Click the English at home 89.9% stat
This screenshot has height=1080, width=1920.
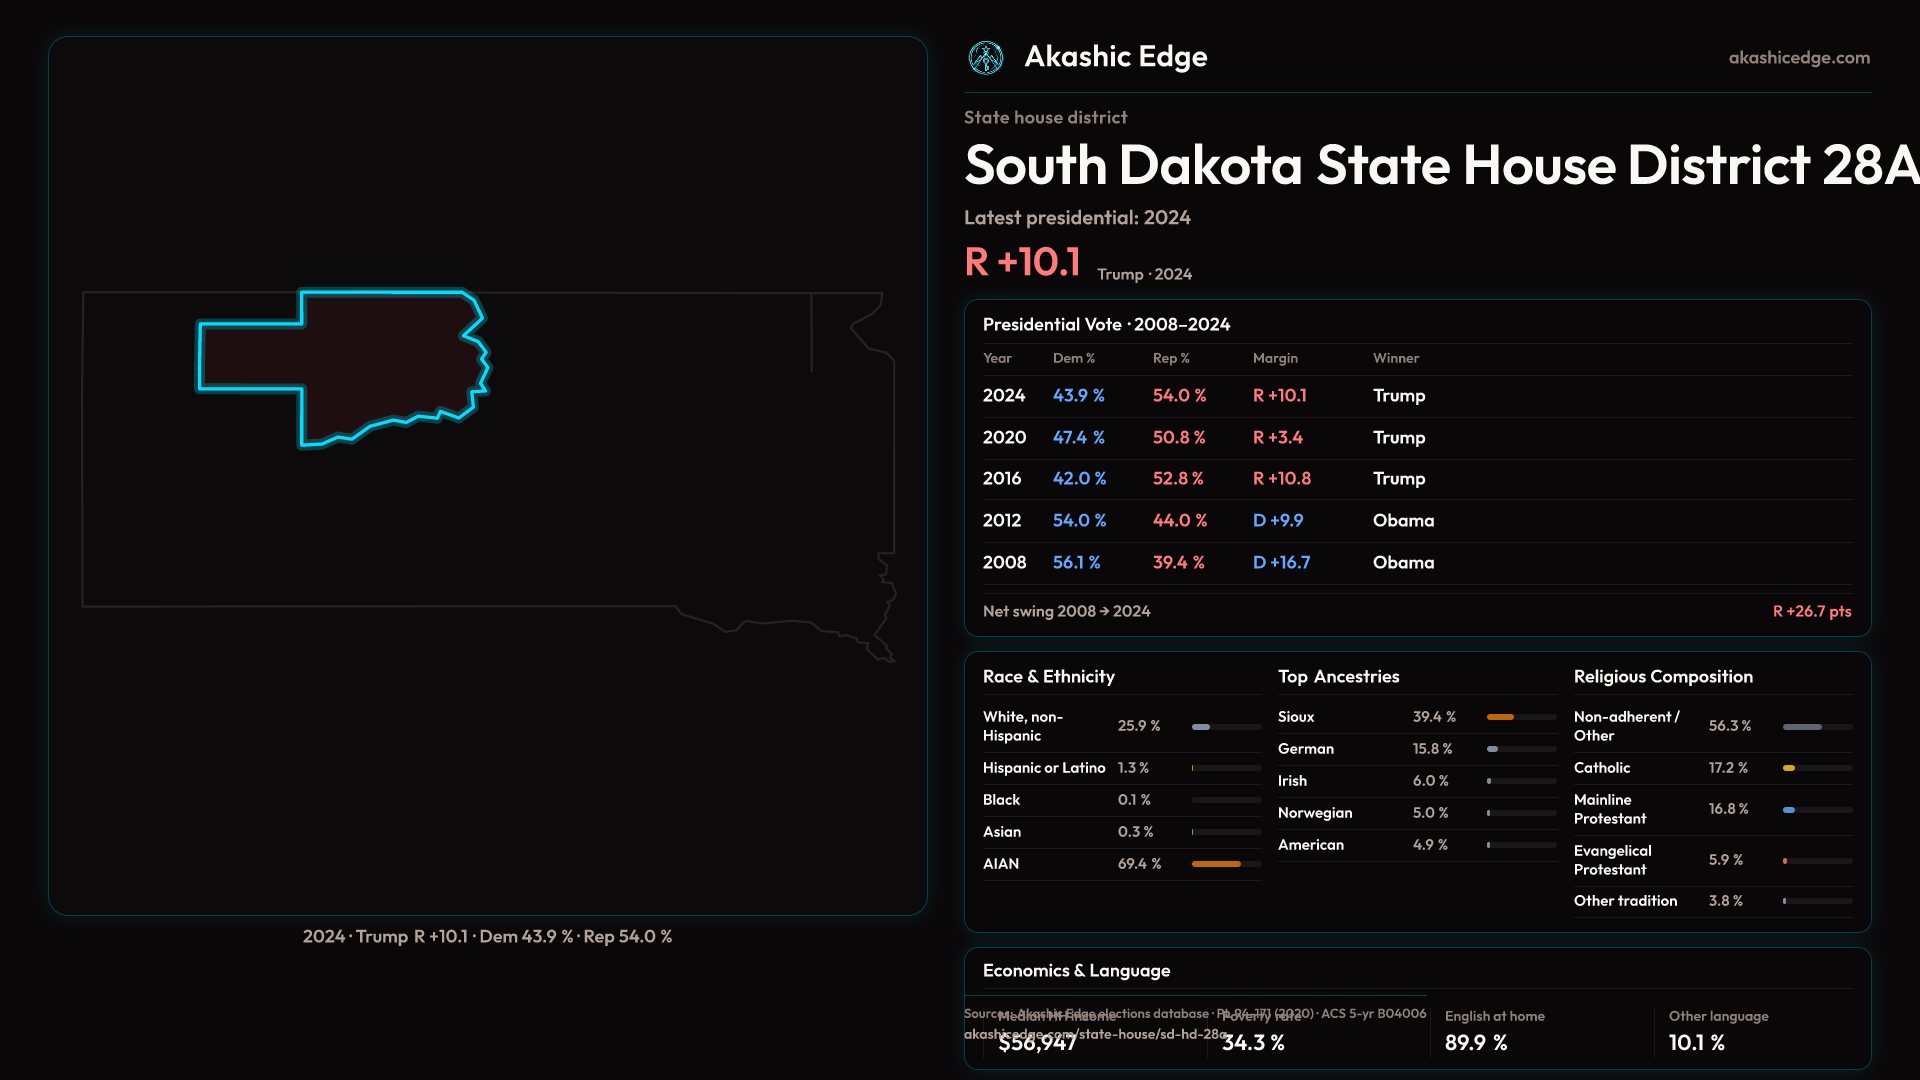pos(1476,1042)
